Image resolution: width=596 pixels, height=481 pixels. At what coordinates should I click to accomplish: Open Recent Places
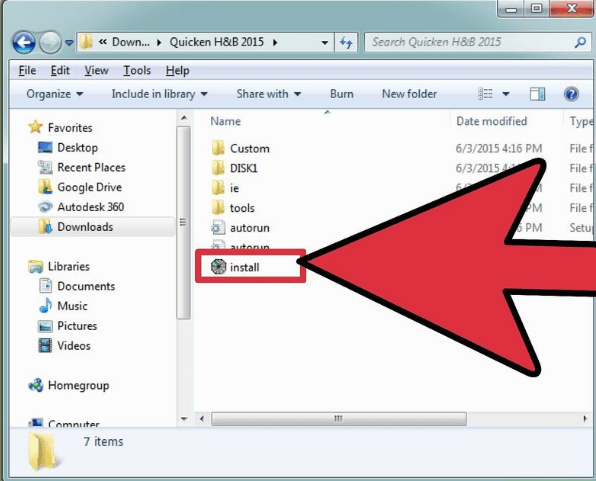[91, 167]
